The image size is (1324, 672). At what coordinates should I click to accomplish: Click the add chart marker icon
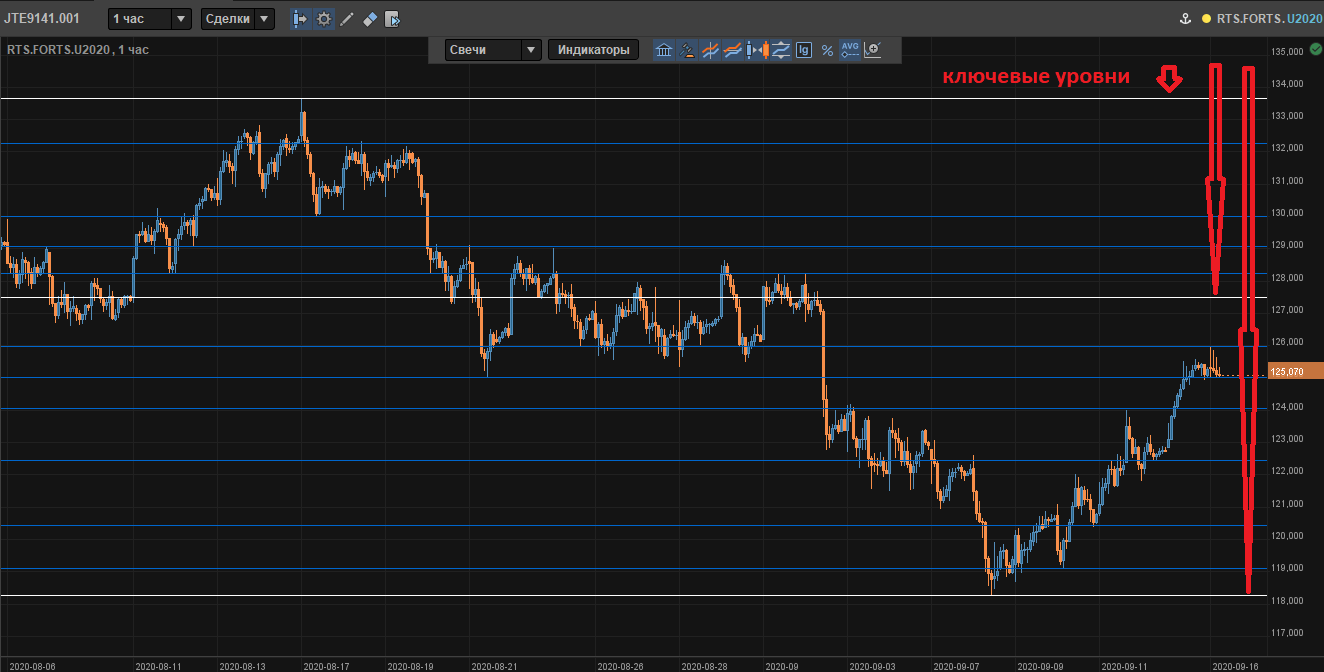click(x=873, y=49)
